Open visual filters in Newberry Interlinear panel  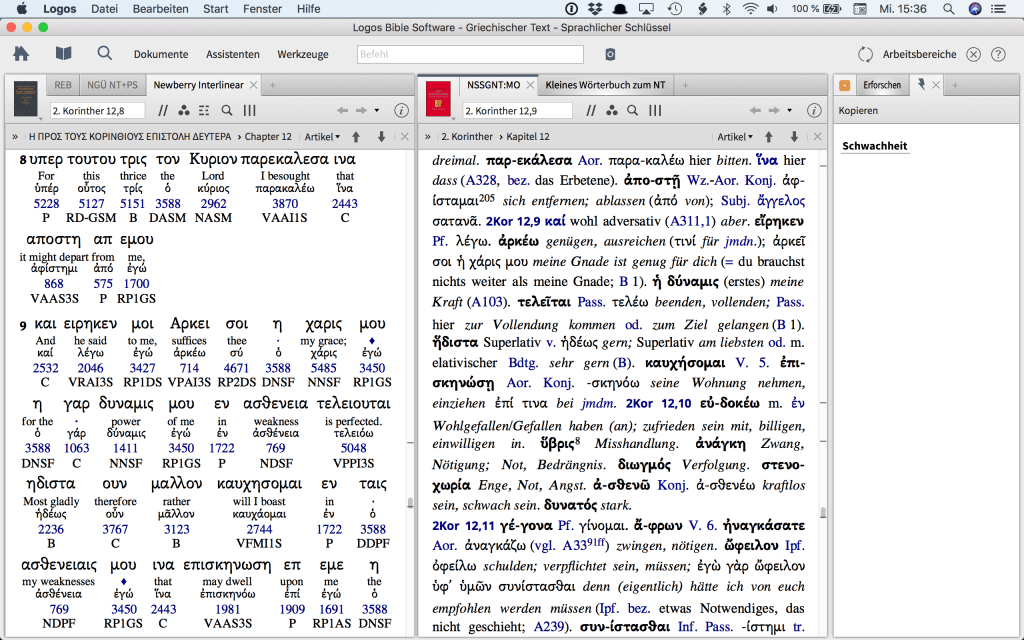click(x=182, y=110)
